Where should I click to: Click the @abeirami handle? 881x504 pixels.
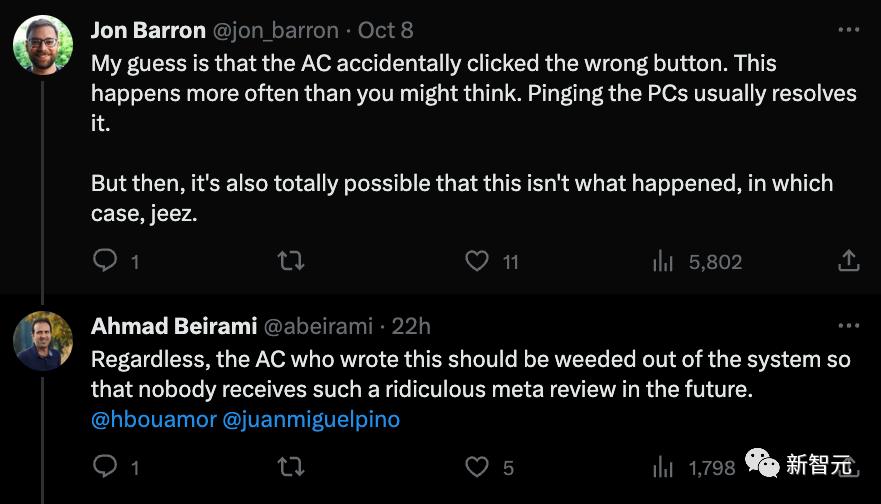317,326
